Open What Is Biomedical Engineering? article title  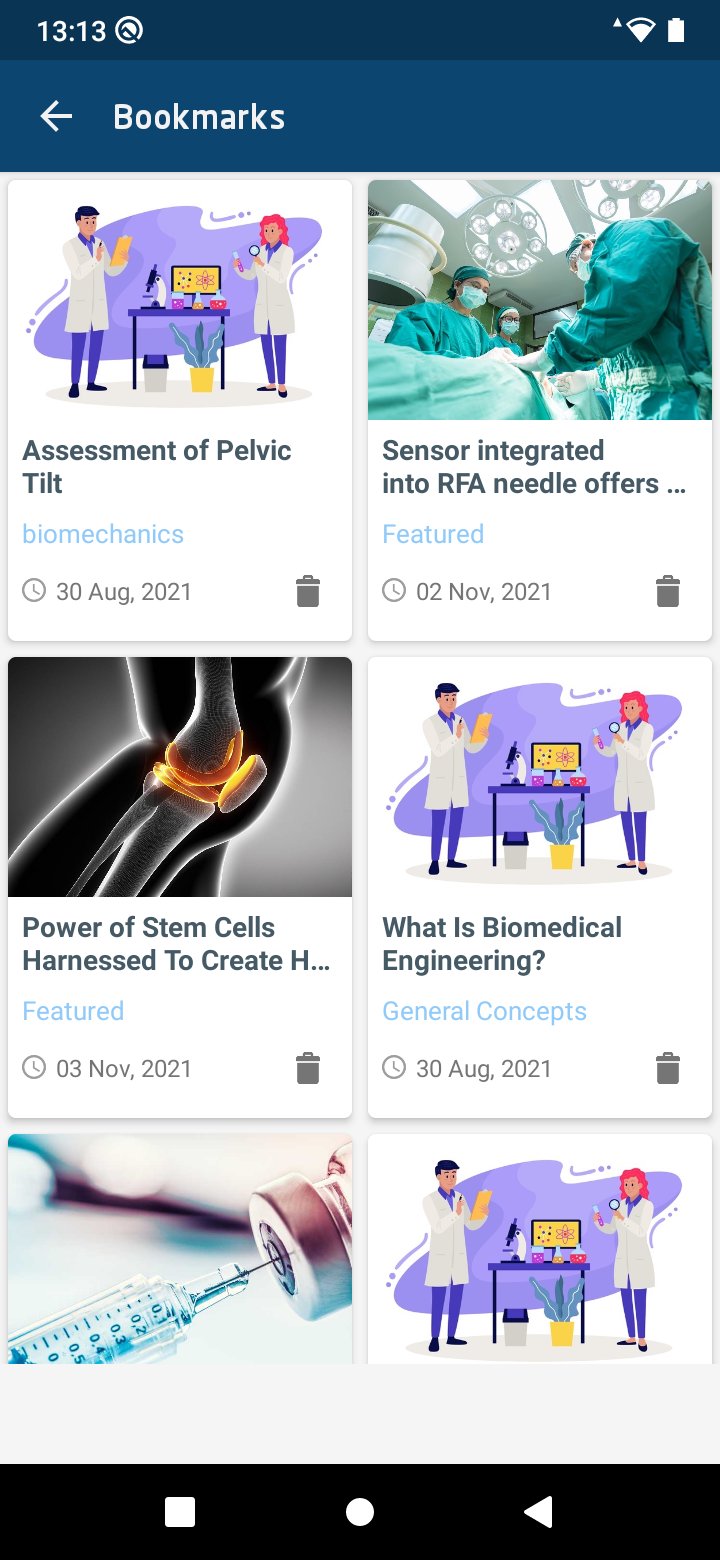502,943
